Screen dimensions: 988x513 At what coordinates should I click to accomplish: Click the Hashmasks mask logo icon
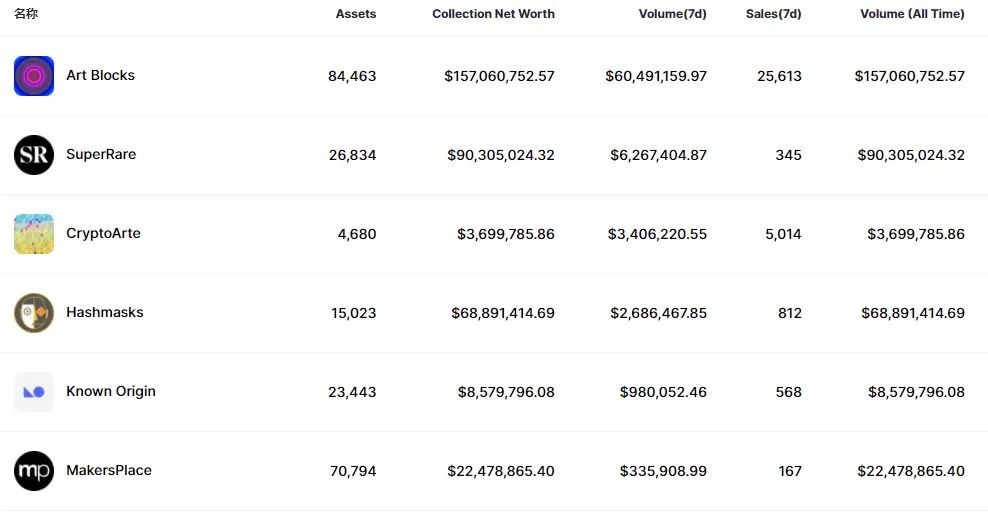(x=34, y=313)
